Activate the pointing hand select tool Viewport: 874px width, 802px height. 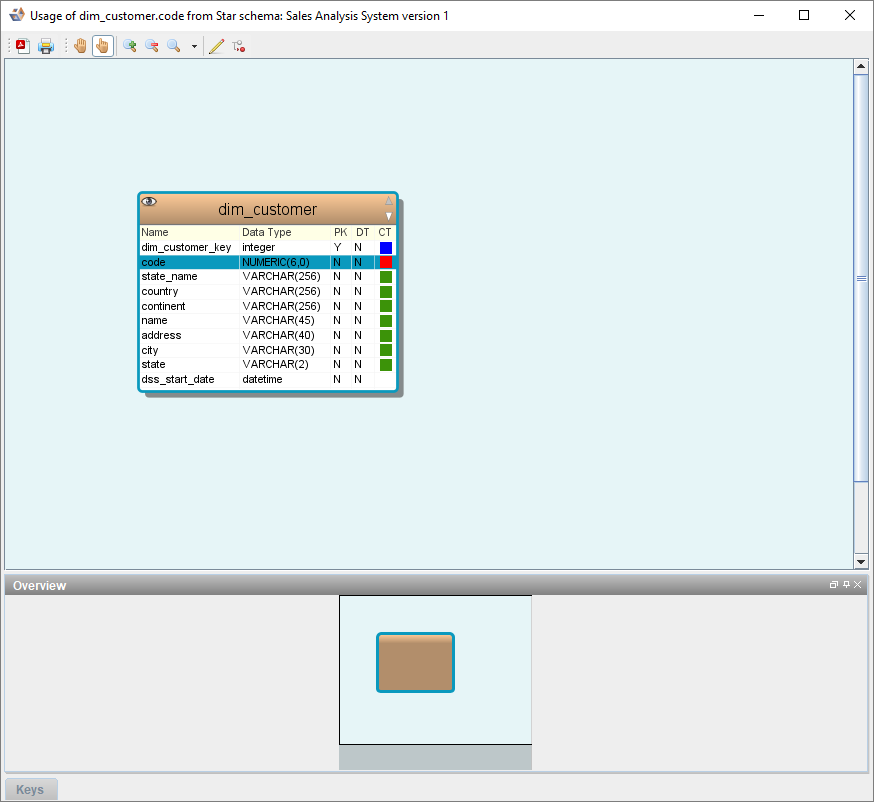pos(102,46)
